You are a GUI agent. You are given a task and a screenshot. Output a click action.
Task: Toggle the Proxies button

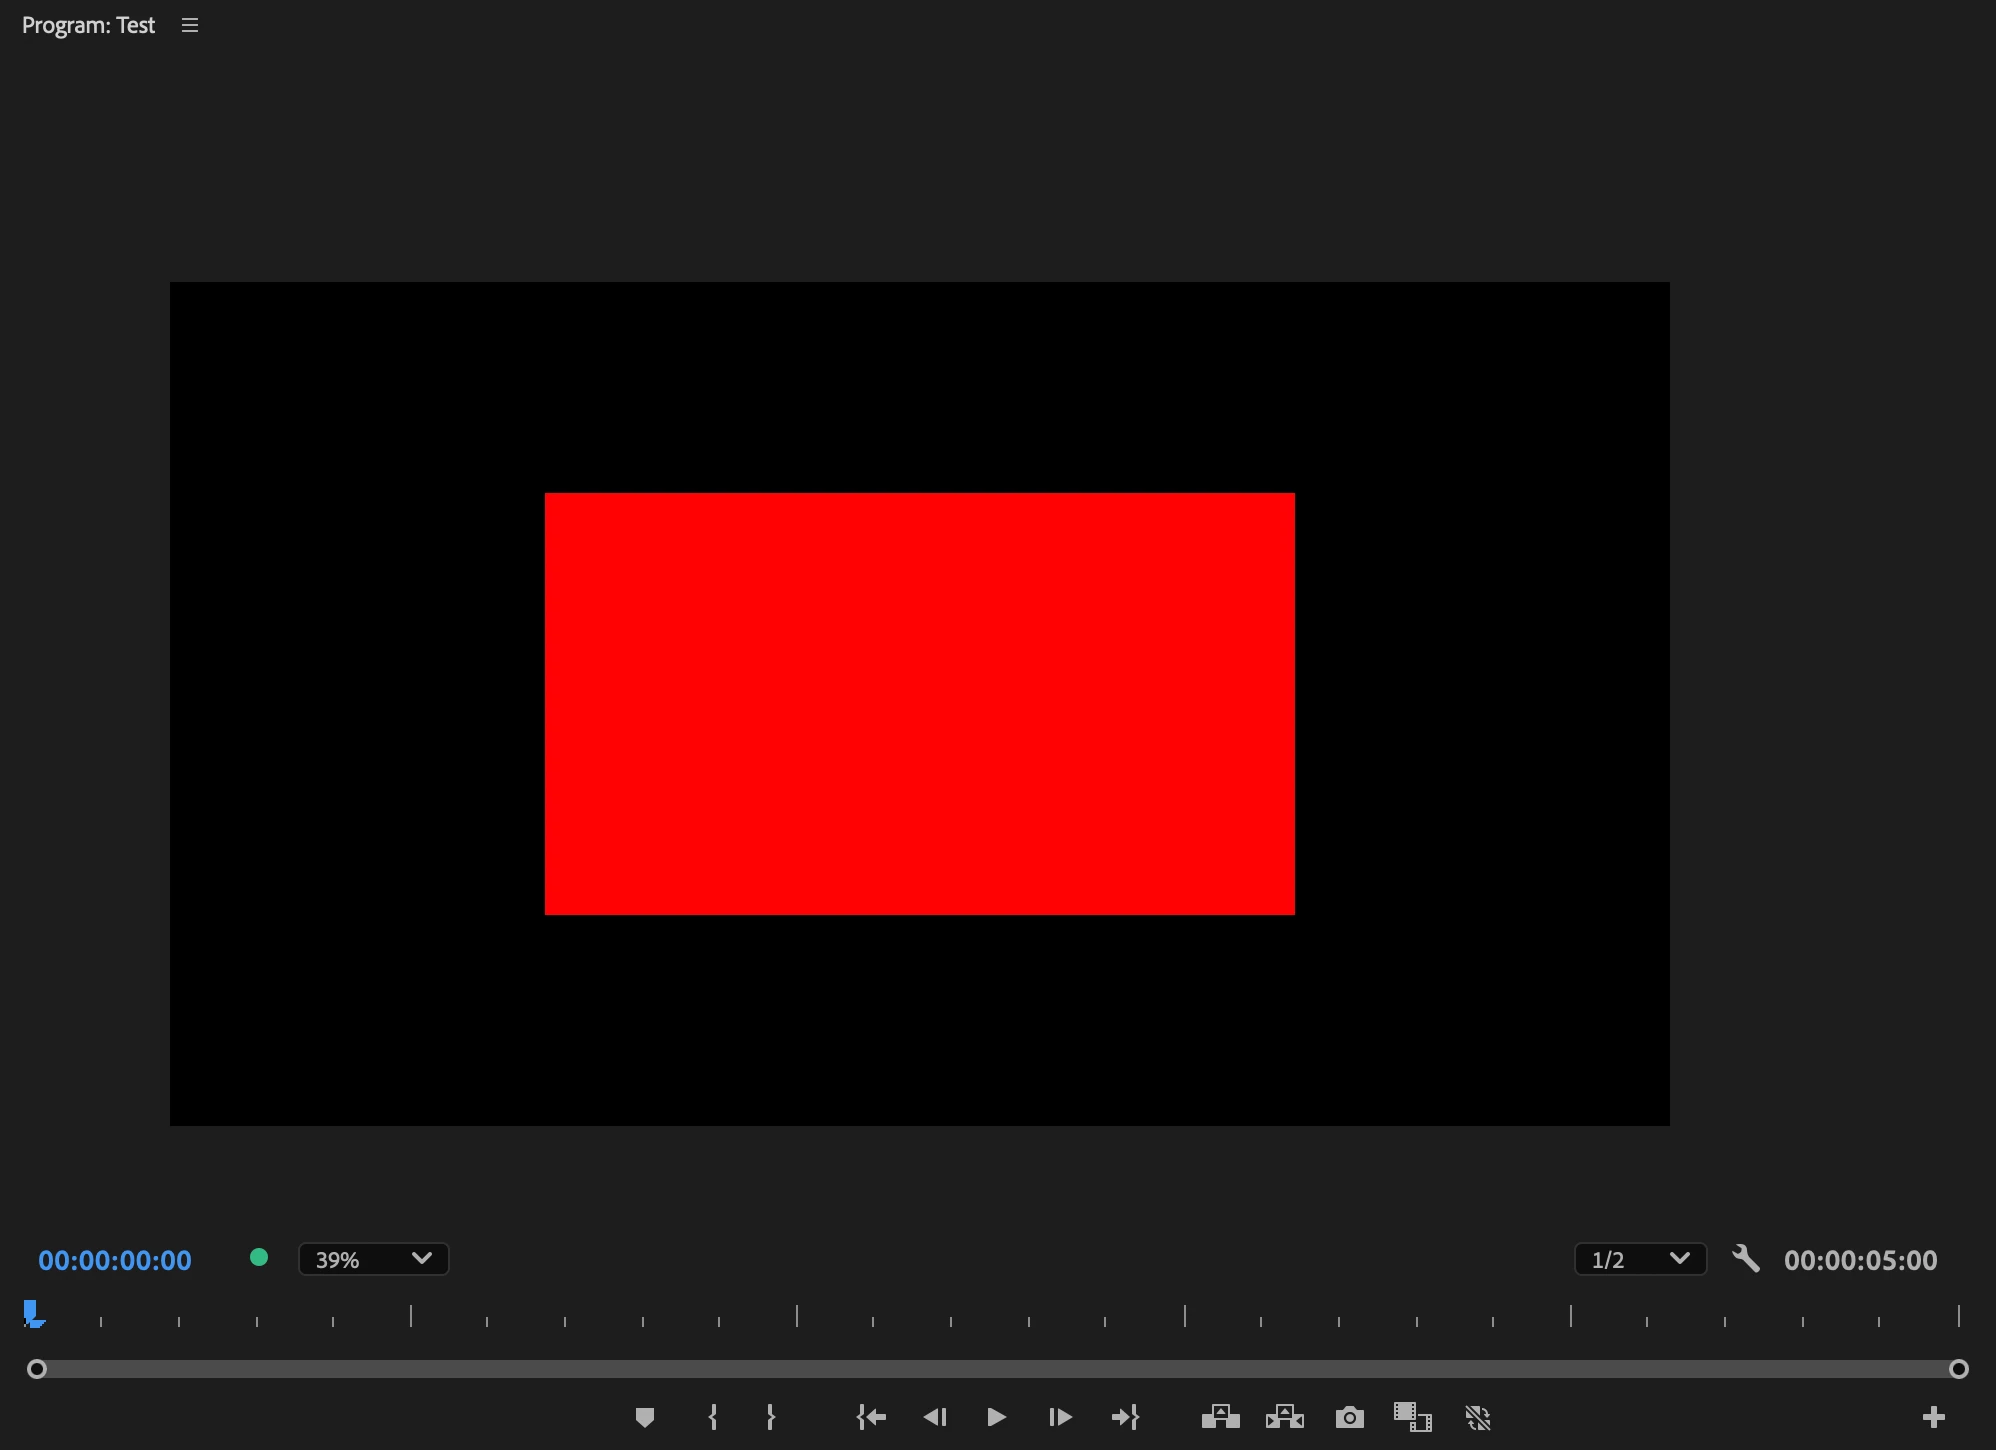pos(1478,1417)
